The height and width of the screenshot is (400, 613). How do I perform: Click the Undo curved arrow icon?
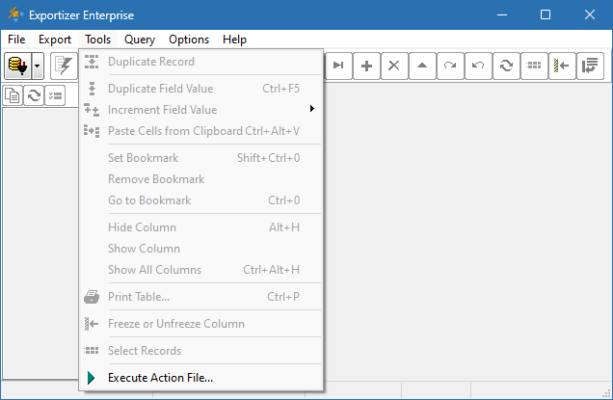[x=478, y=66]
